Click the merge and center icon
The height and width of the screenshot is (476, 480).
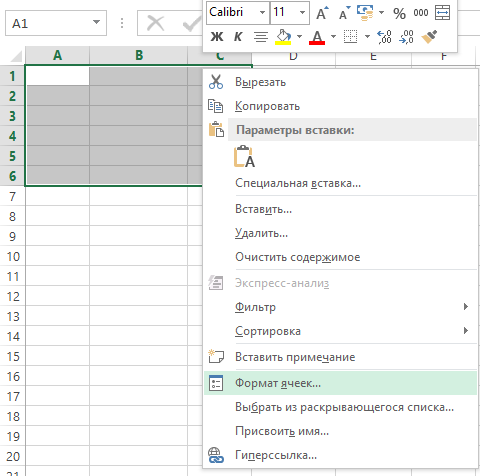(442, 13)
